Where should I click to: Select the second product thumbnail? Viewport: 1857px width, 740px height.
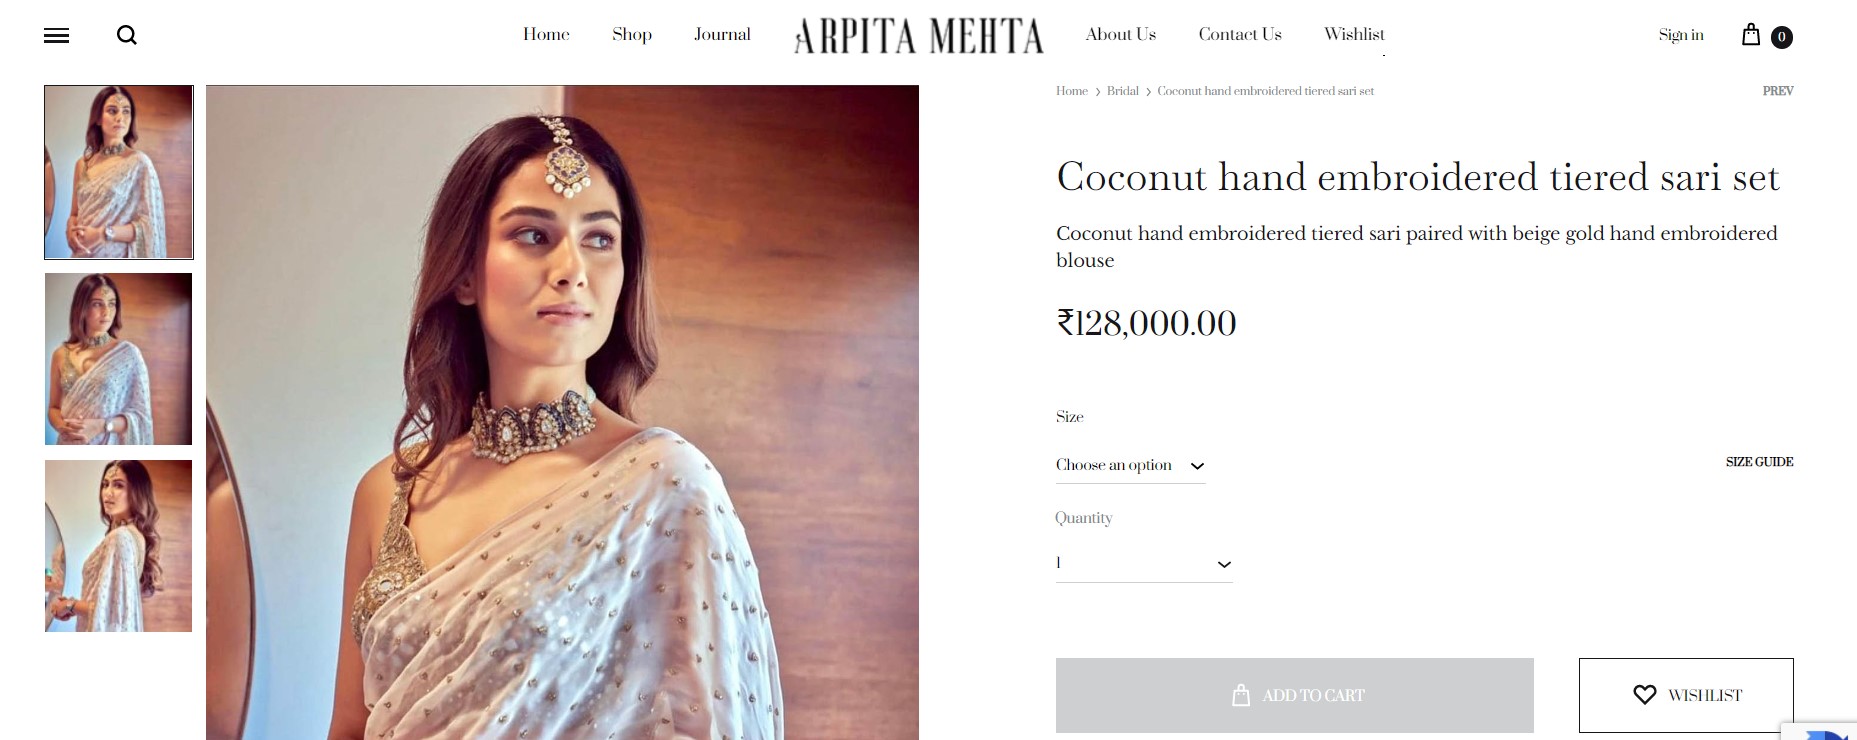(x=118, y=359)
